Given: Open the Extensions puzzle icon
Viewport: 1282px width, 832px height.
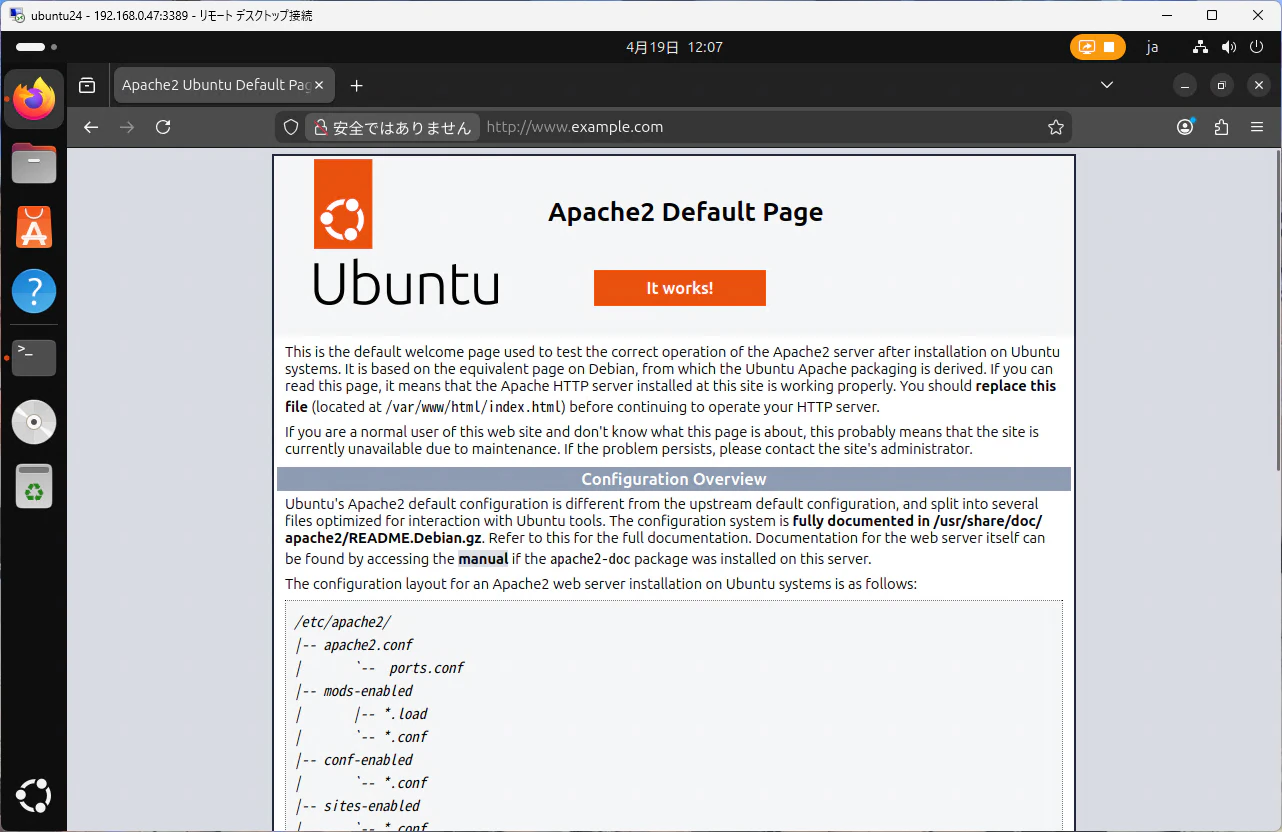Looking at the screenshot, I should pos(1221,127).
